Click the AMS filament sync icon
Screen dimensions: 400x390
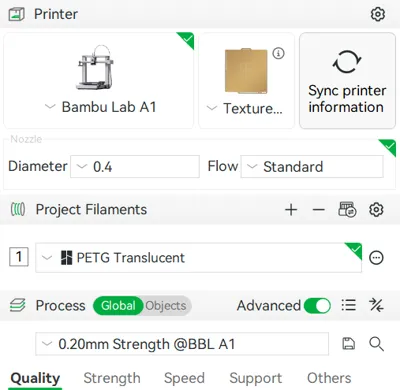(x=347, y=209)
